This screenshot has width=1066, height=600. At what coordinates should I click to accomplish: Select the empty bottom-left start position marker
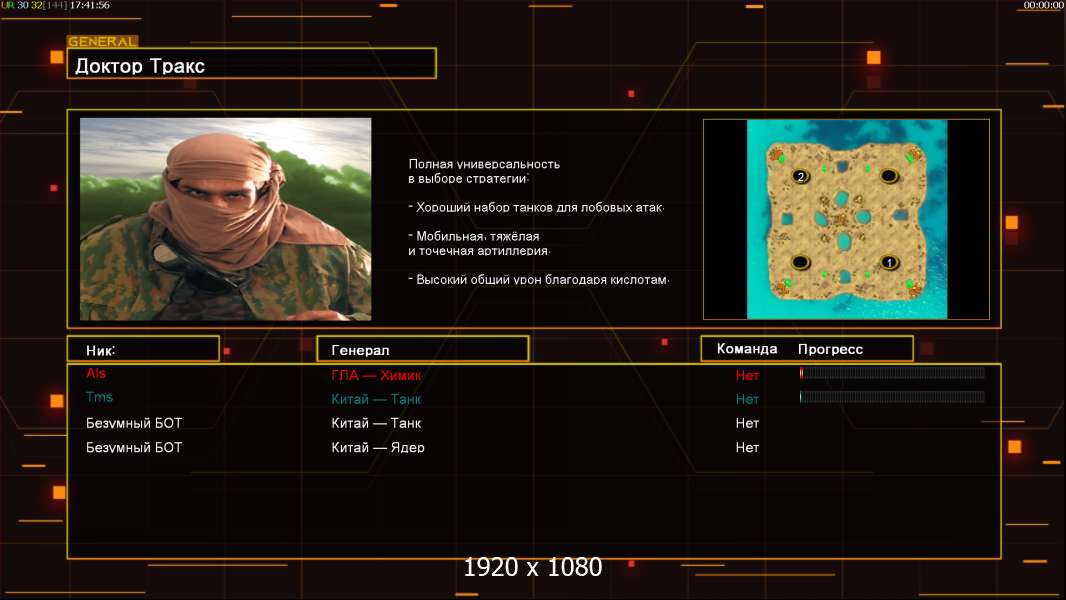point(801,262)
